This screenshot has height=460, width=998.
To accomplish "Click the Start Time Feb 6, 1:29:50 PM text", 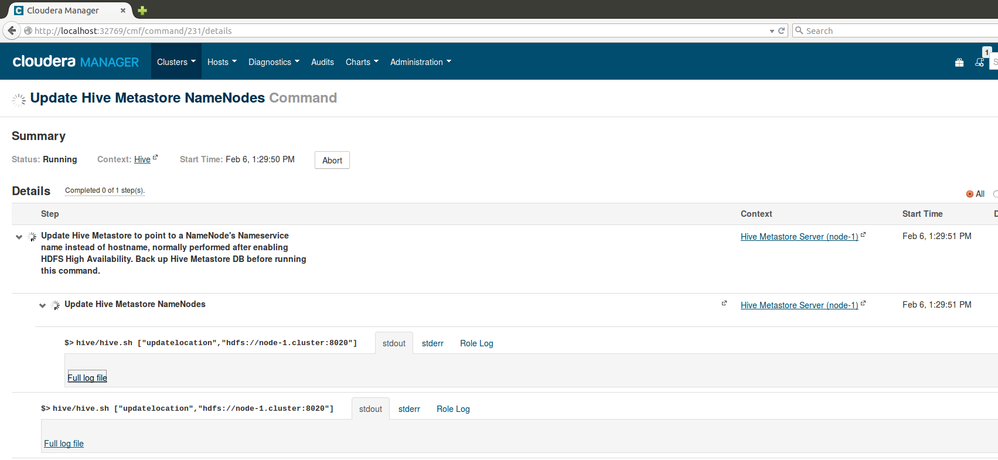I will point(237,160).
